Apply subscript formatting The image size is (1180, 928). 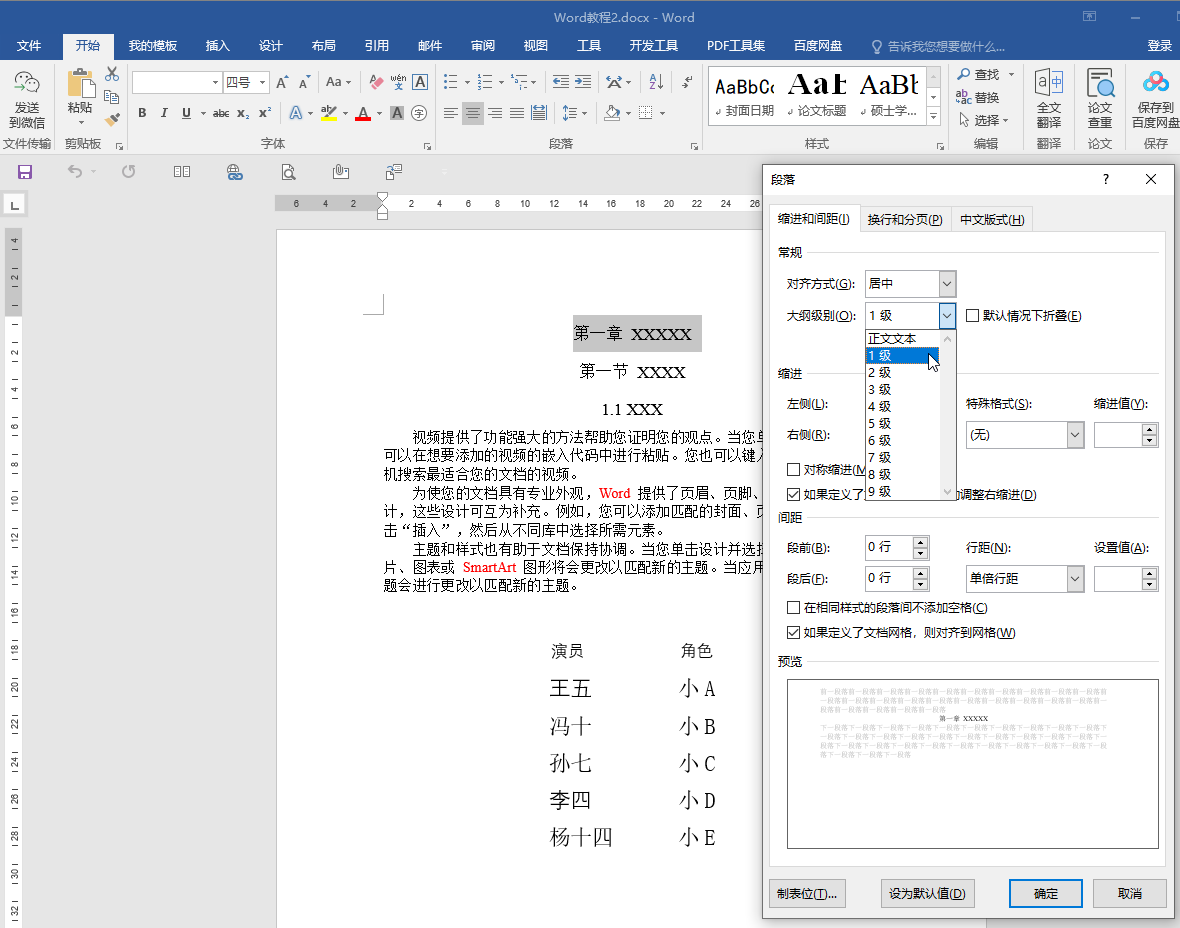coord(242,113)
